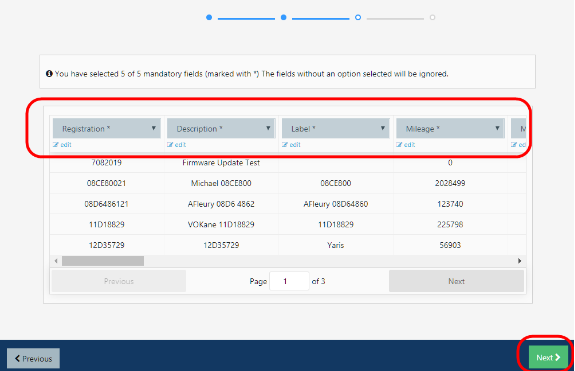Select cell Michael 08CE800
This screenshot has width=575, height=371.
pos(221,183)
